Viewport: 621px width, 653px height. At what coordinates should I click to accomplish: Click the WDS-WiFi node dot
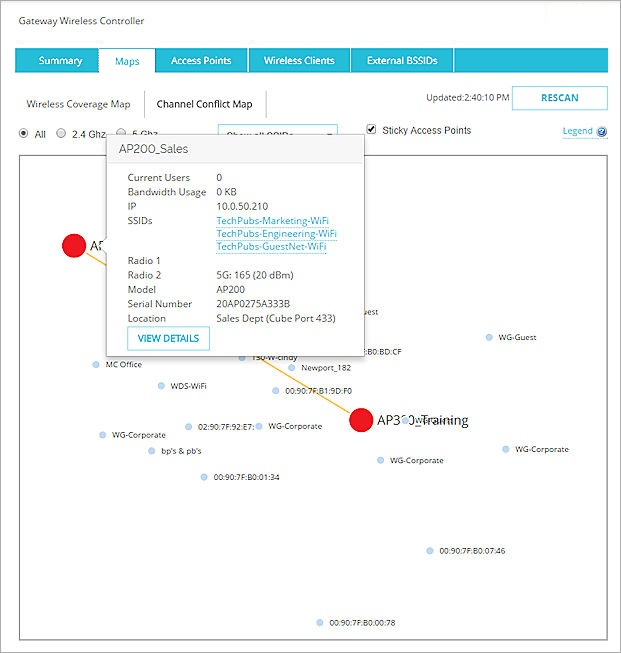point(161,385)
